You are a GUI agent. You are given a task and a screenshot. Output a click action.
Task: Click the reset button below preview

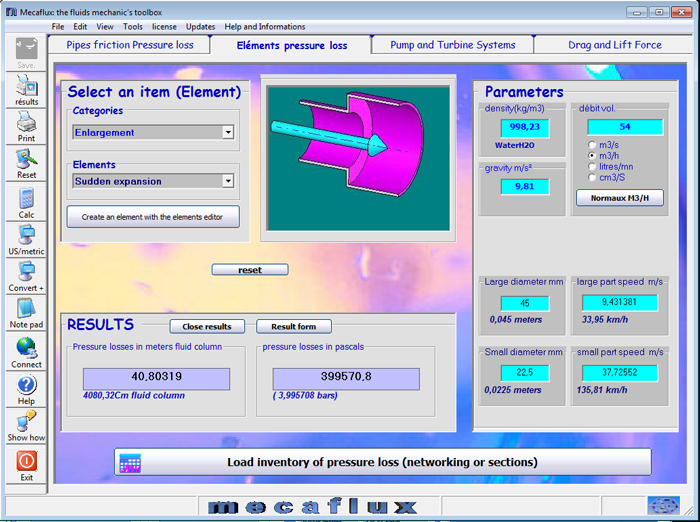click(x=250, y=270)
